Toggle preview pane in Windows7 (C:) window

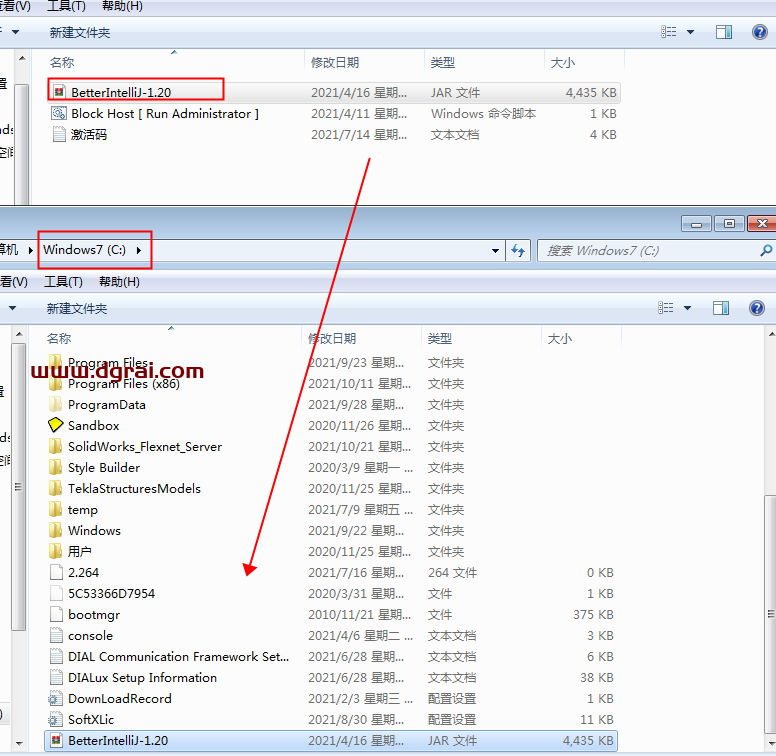point(721,308)
